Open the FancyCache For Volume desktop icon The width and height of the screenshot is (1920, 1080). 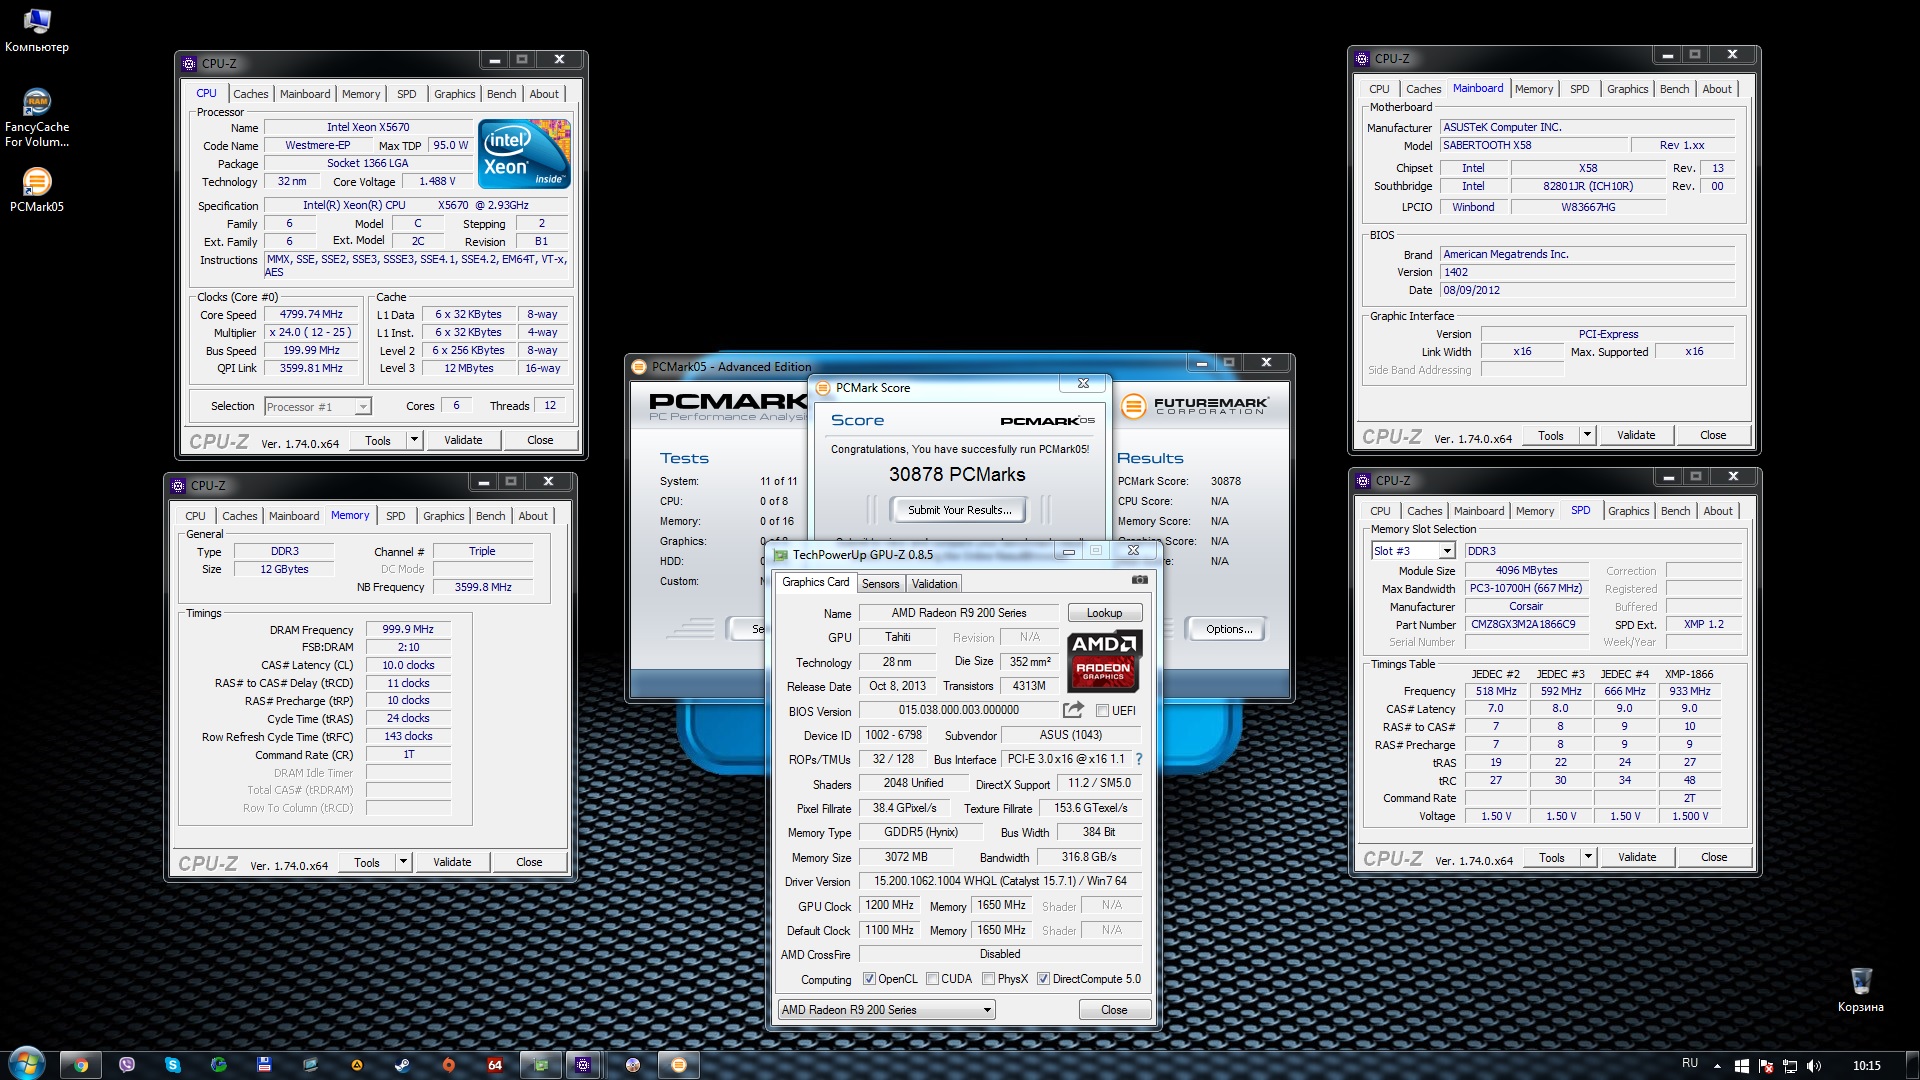(37, 118)
